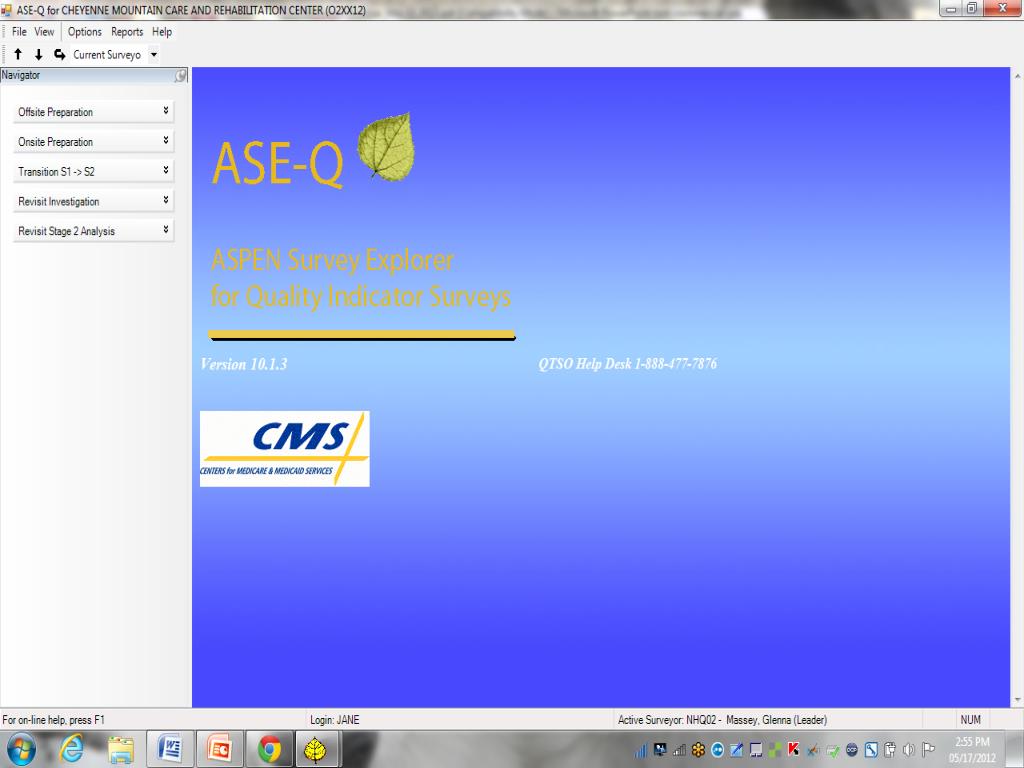Image resolution: width=1024 pixels, height=768 pixels.
Task: Click the scroll down arrow of main pane
Action: tap(1017, 699)
